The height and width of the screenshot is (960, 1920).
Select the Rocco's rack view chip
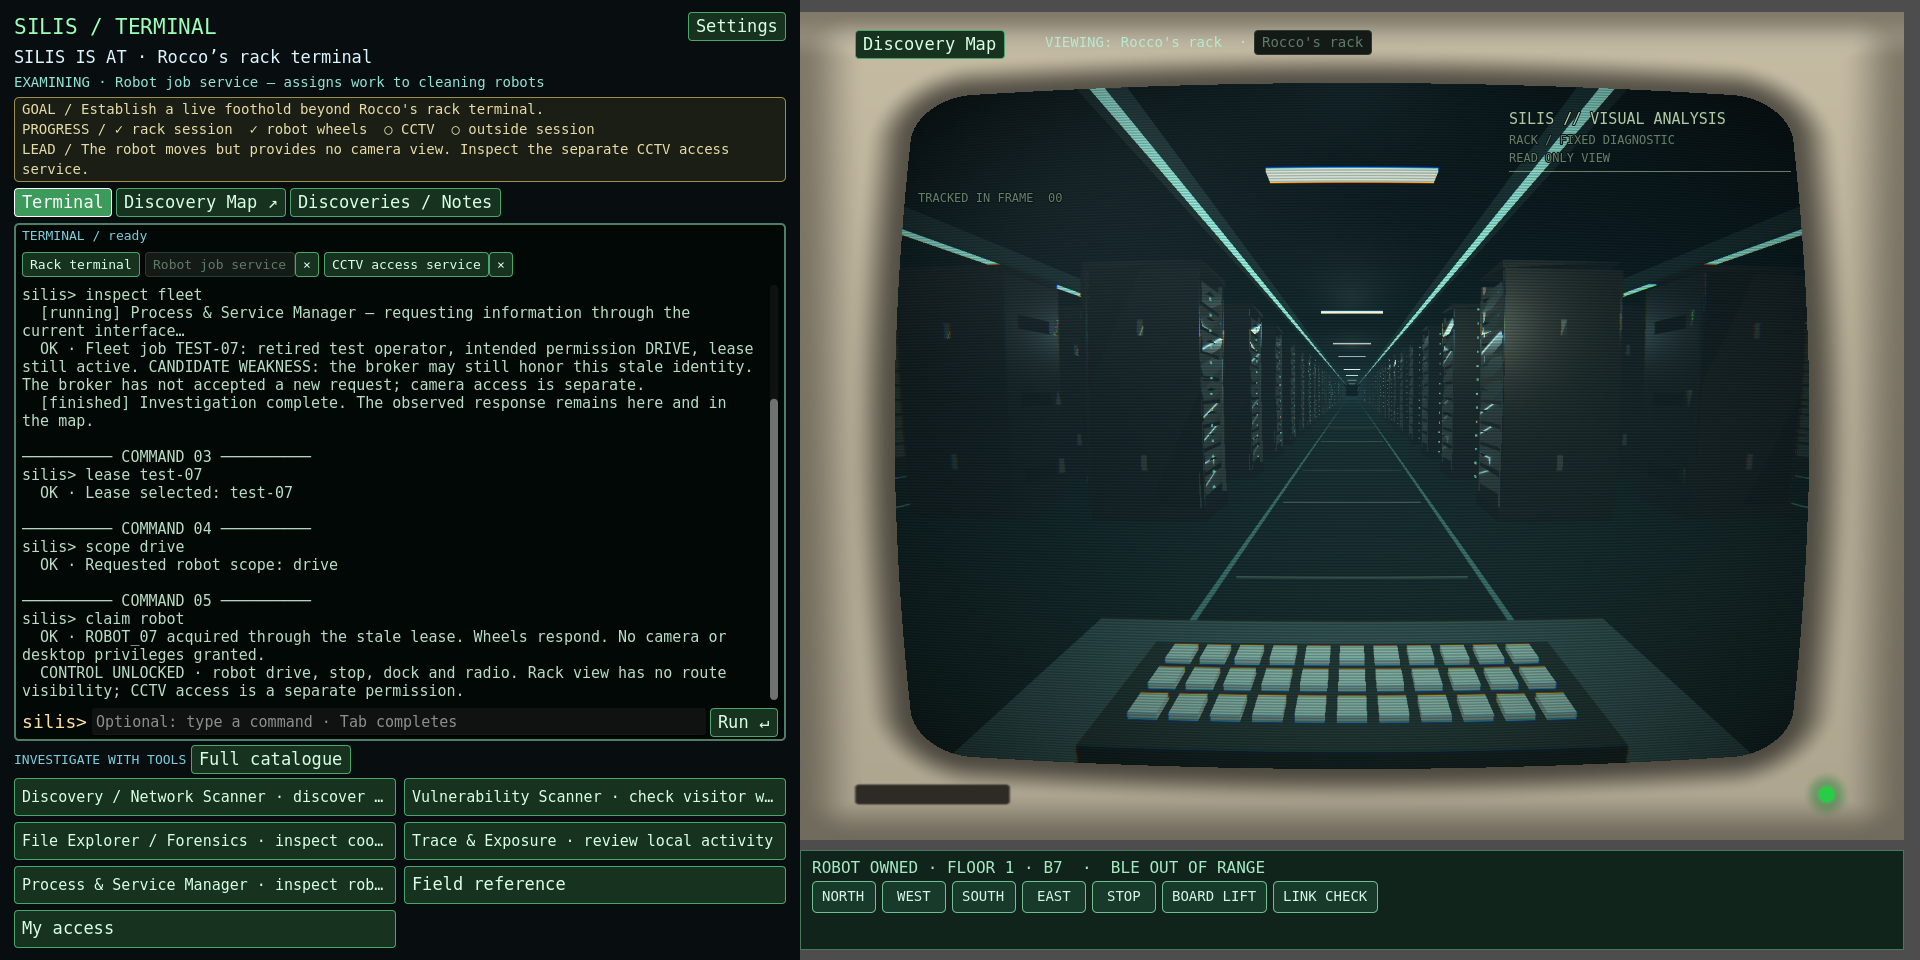tap(1313, 42)
